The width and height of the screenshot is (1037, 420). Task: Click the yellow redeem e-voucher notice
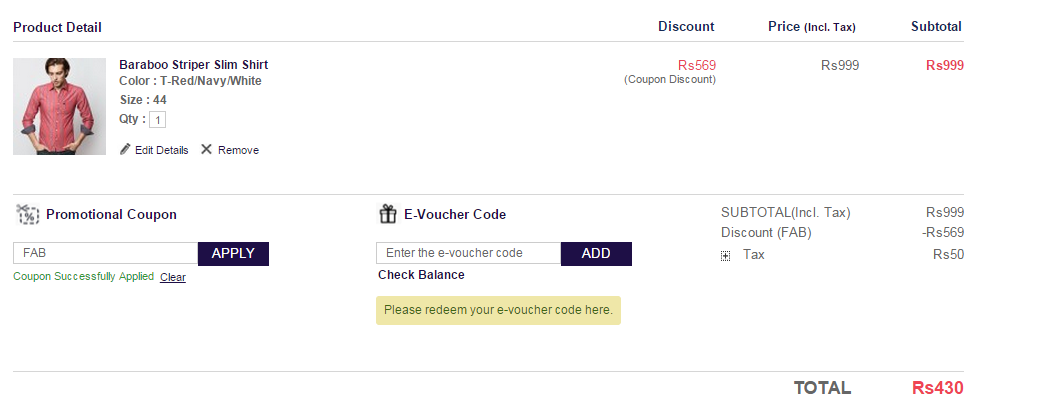(x=499, y=310)
